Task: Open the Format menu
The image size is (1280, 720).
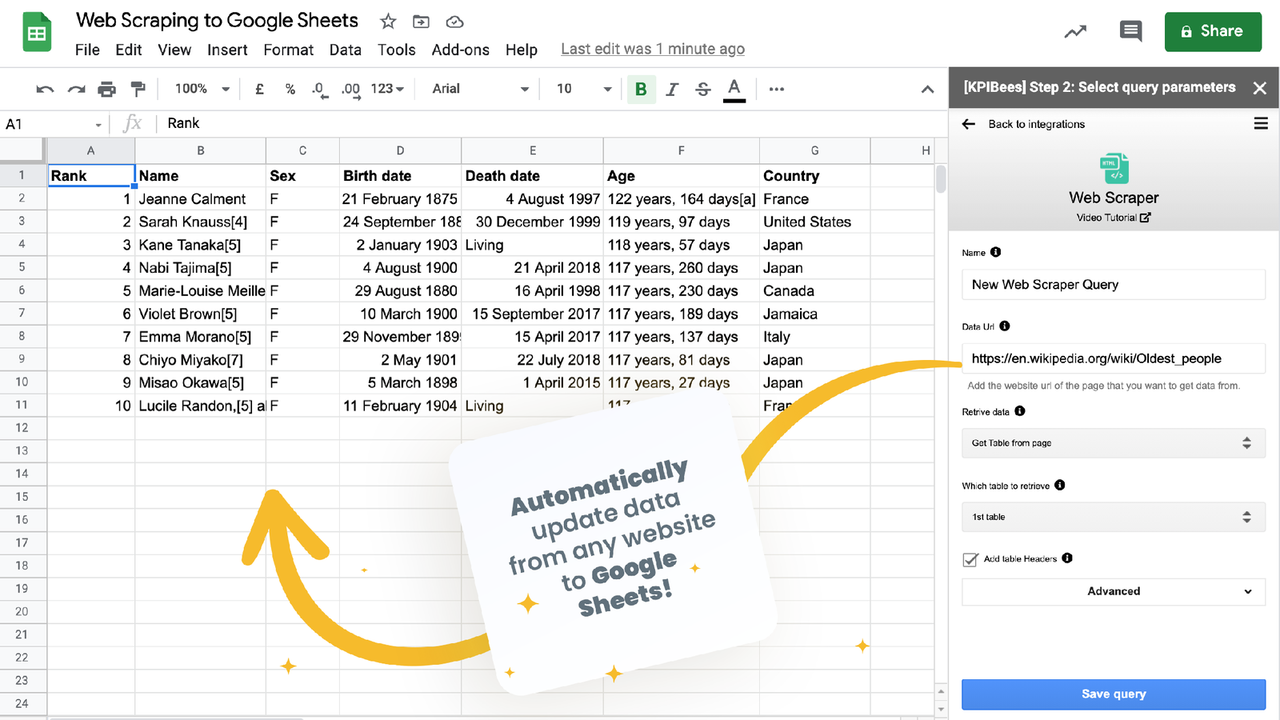Action: click(x=289, y=50)
